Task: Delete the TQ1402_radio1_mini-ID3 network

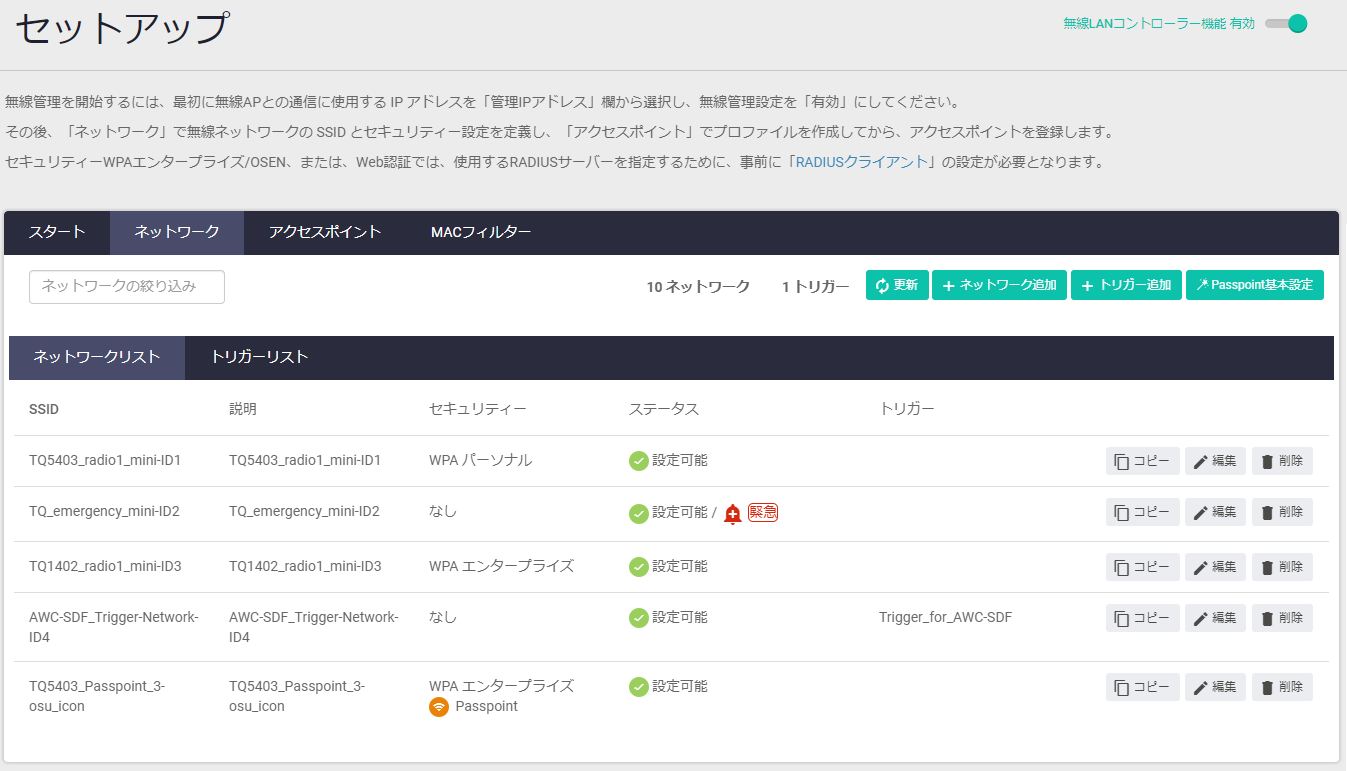Action: pyautogui.click(x=1282, y=567)
